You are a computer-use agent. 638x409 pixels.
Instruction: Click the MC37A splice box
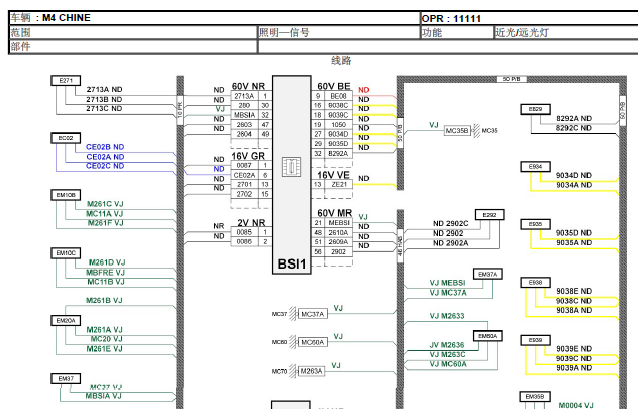(x=312, y=314)
